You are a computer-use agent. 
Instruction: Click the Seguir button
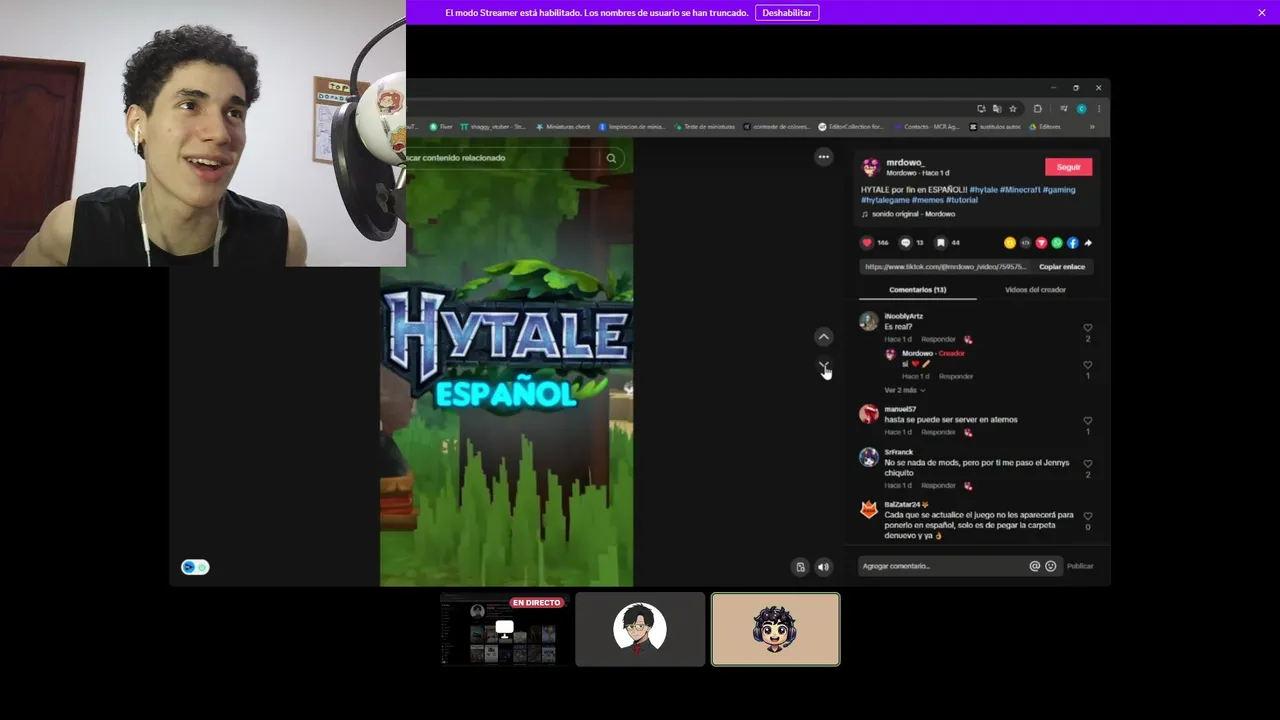(1068, 167)
